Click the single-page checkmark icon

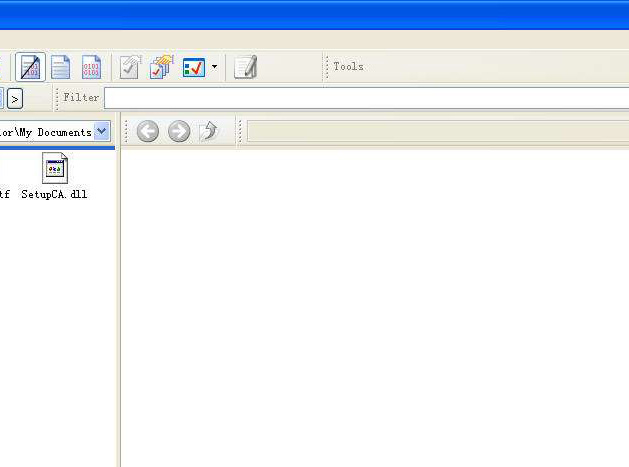130,67
